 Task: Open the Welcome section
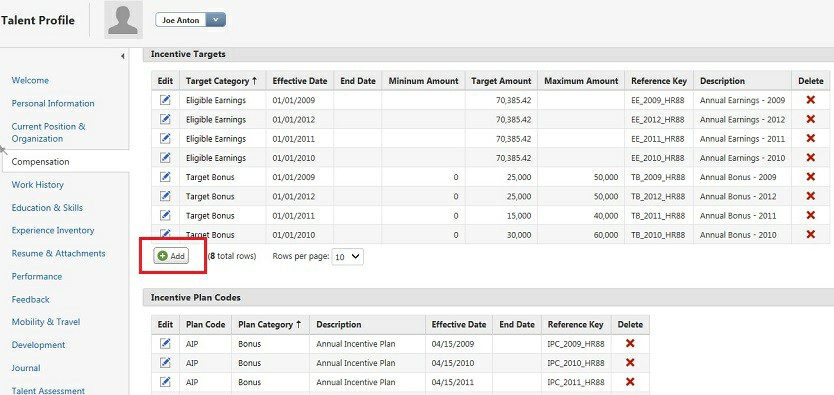click(30, 80)
